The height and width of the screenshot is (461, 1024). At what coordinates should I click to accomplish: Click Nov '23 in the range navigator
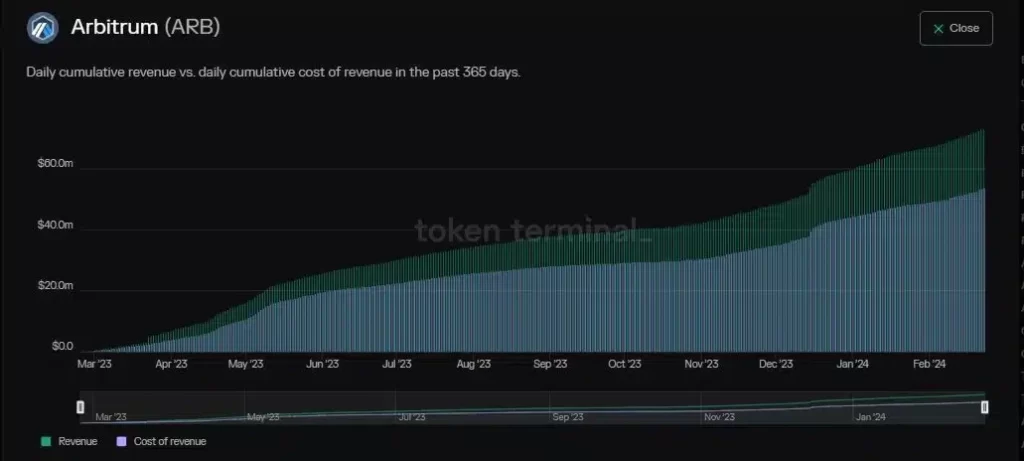[719, 417]
